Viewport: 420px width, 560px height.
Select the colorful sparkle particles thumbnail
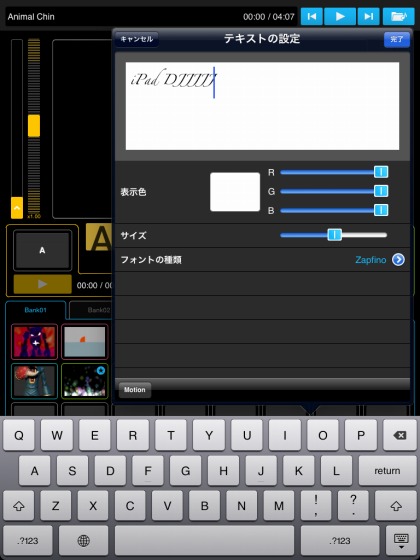coord(85,381)
